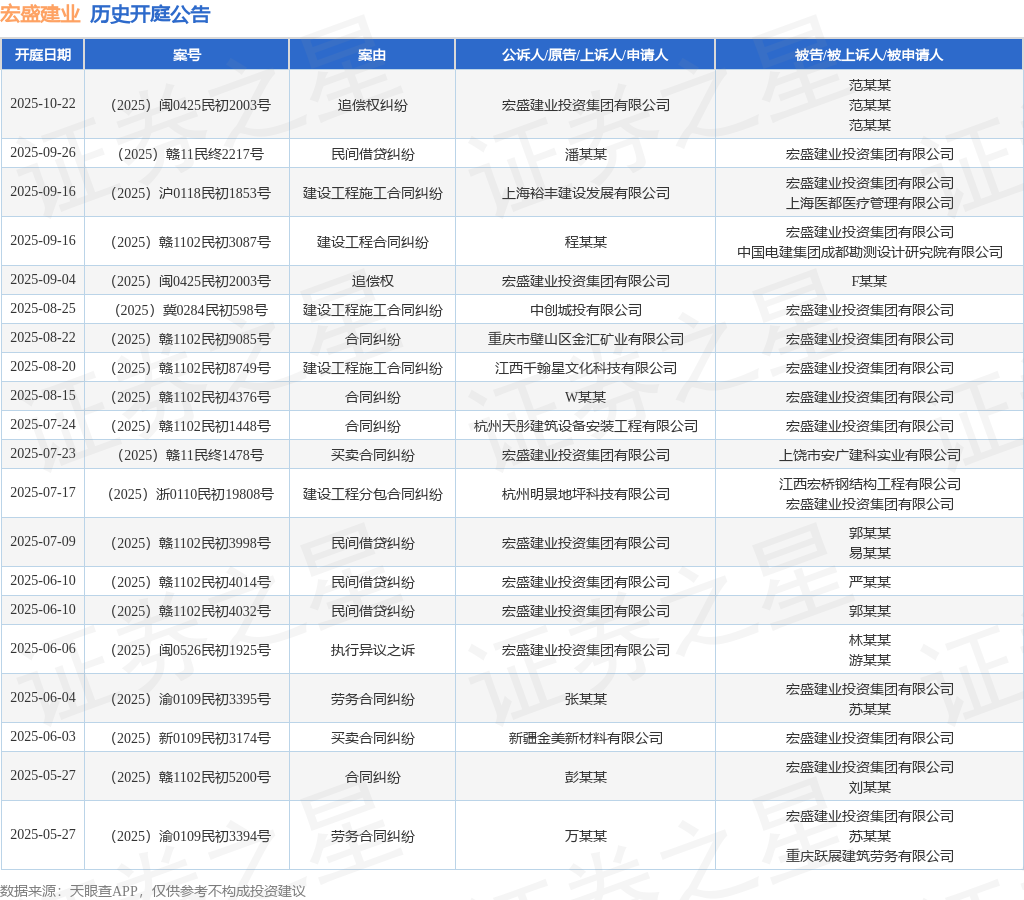
Task: Click plaintiff W某某
Action: click(x=586, y=397)
